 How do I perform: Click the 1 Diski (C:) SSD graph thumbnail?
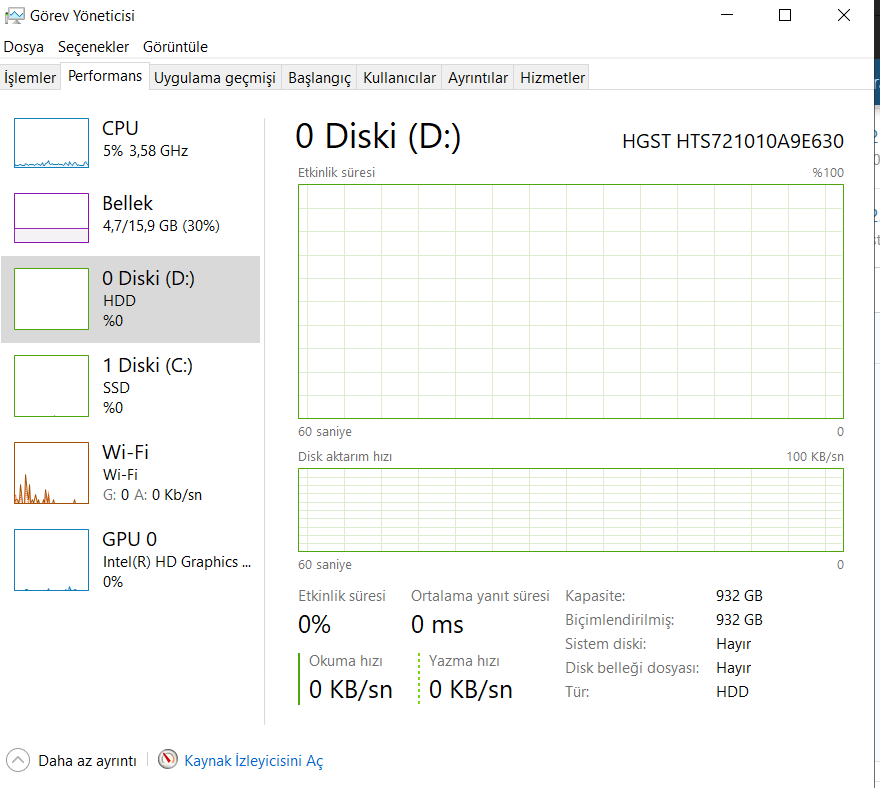point(51,385)
